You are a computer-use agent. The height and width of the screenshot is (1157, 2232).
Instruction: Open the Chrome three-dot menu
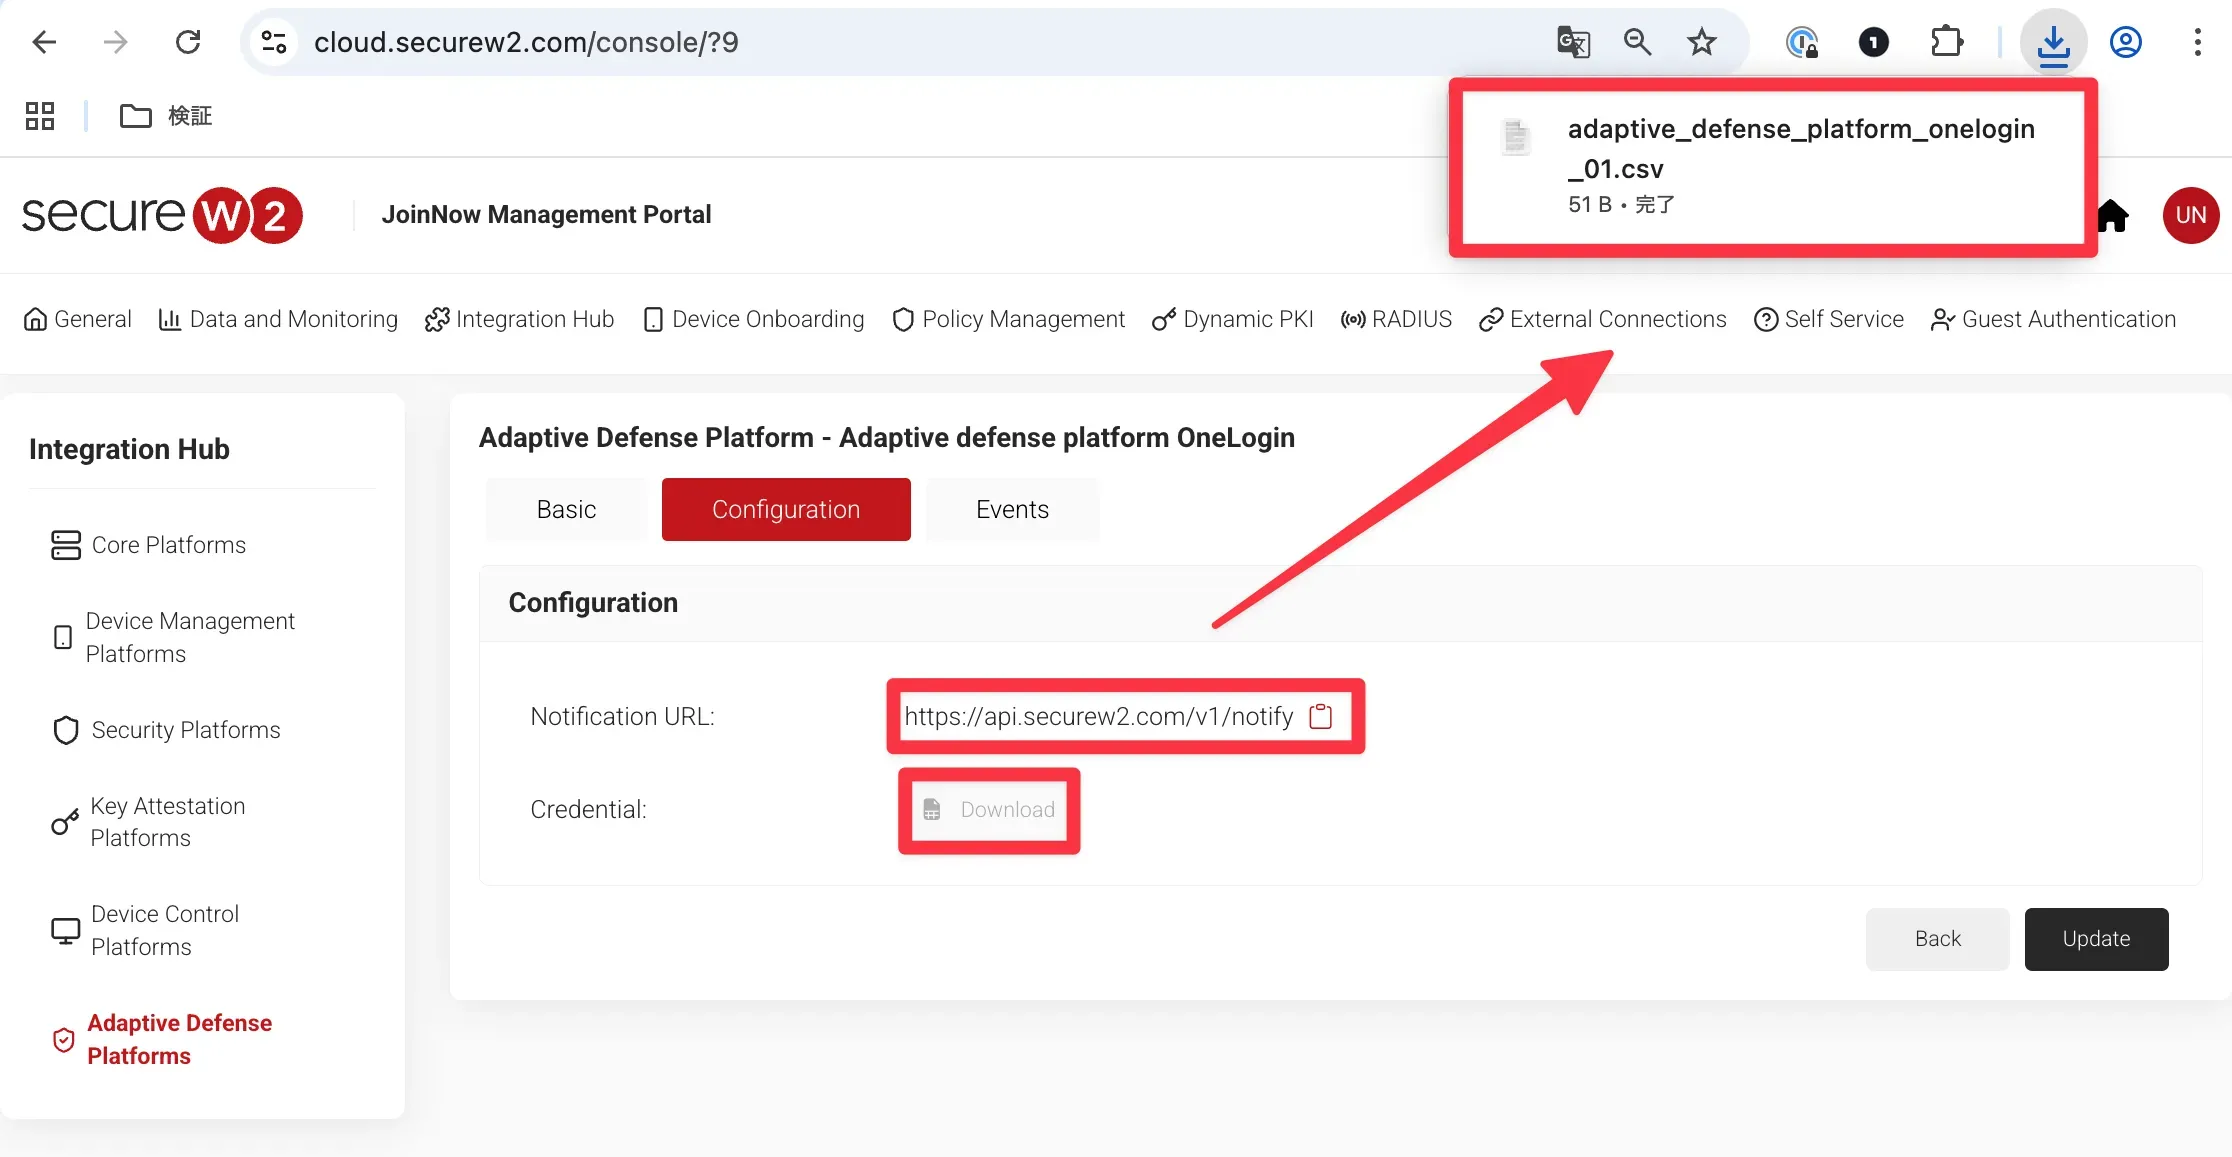point(2197,42)
